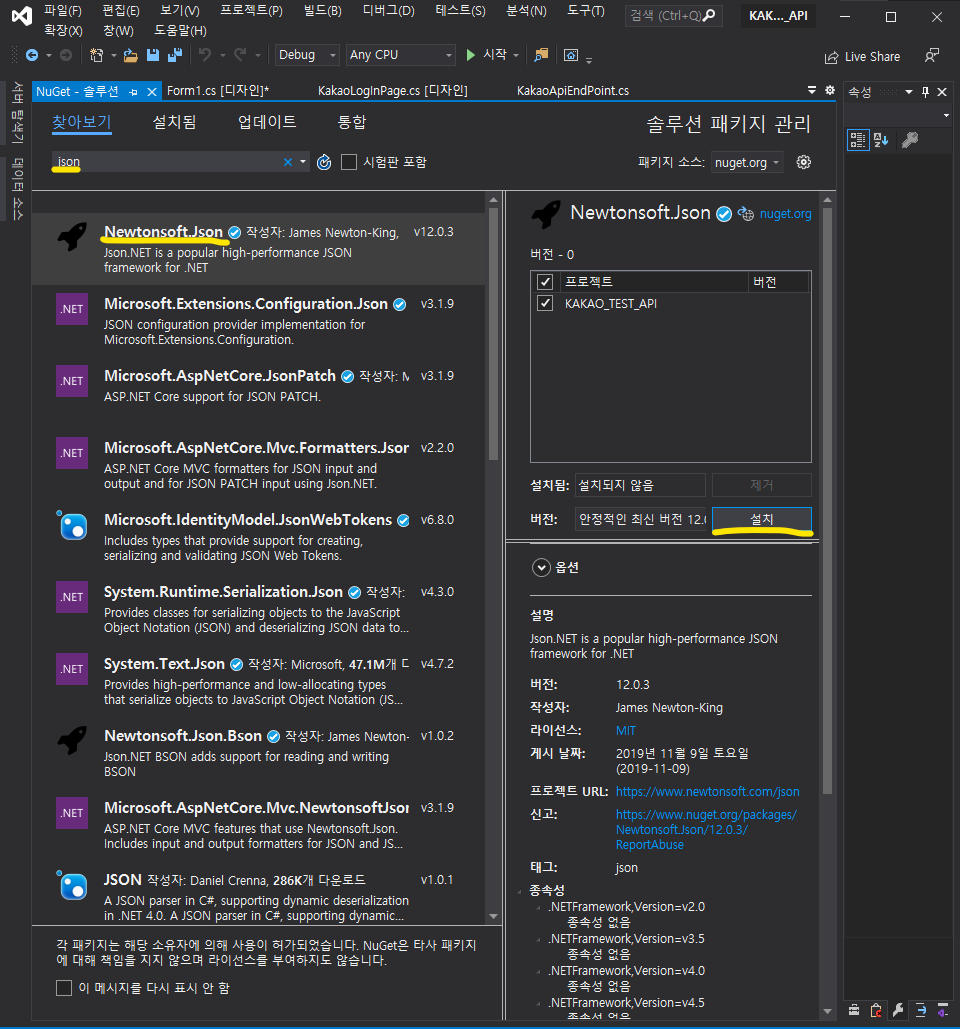Click the wrench tab icon at the bottom right

[x=898, y=1009]
